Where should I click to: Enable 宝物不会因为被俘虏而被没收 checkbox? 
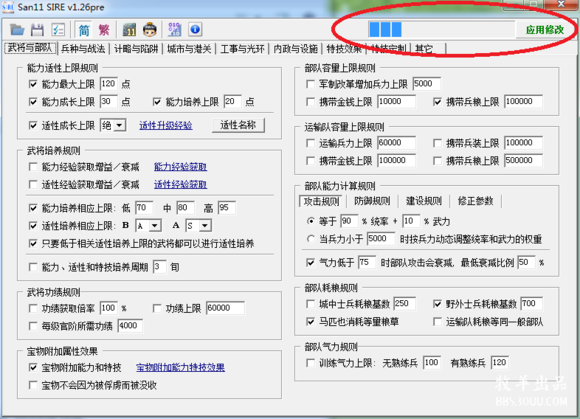point(33,385)
